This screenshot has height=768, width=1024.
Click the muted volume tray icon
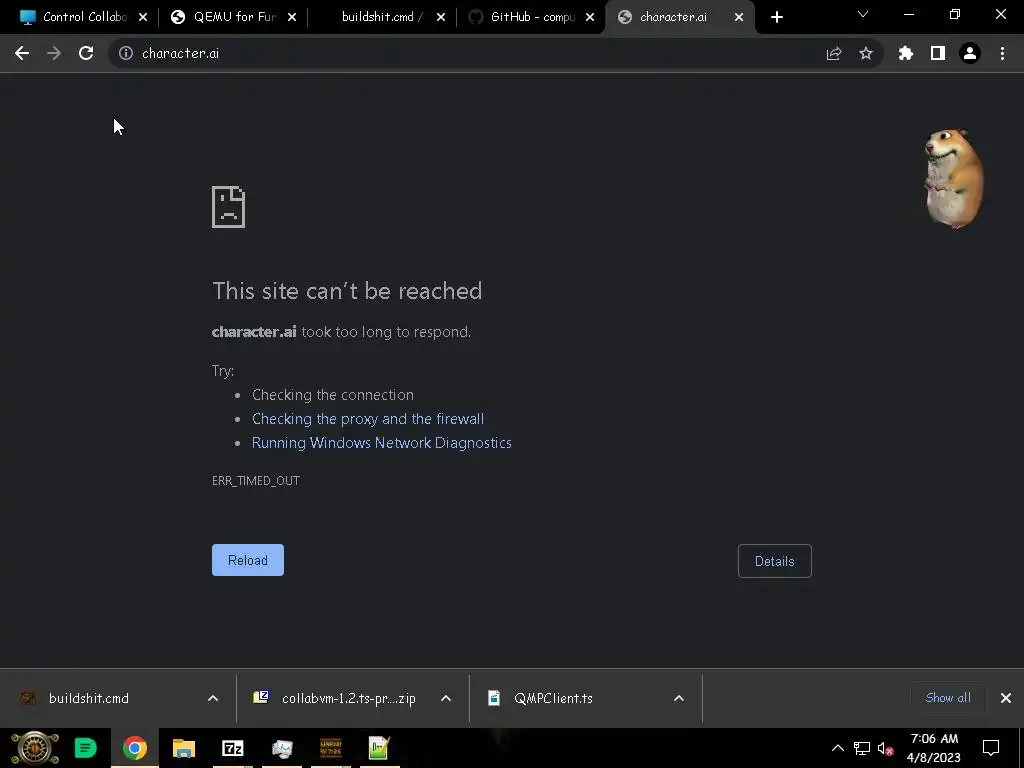[x=886, y=748]
